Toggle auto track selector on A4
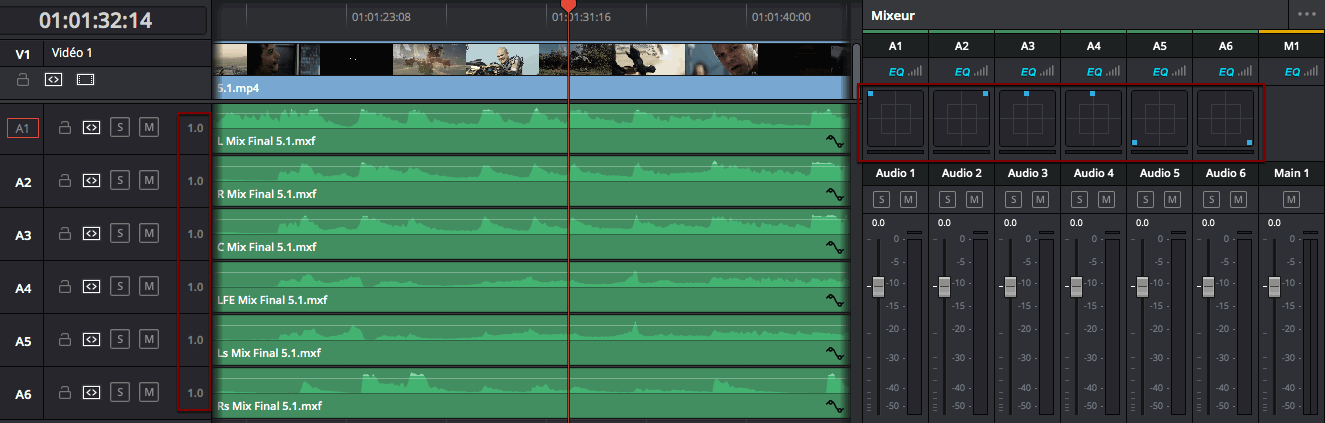This screenshot has width=1325, height=423. point(91,287)
